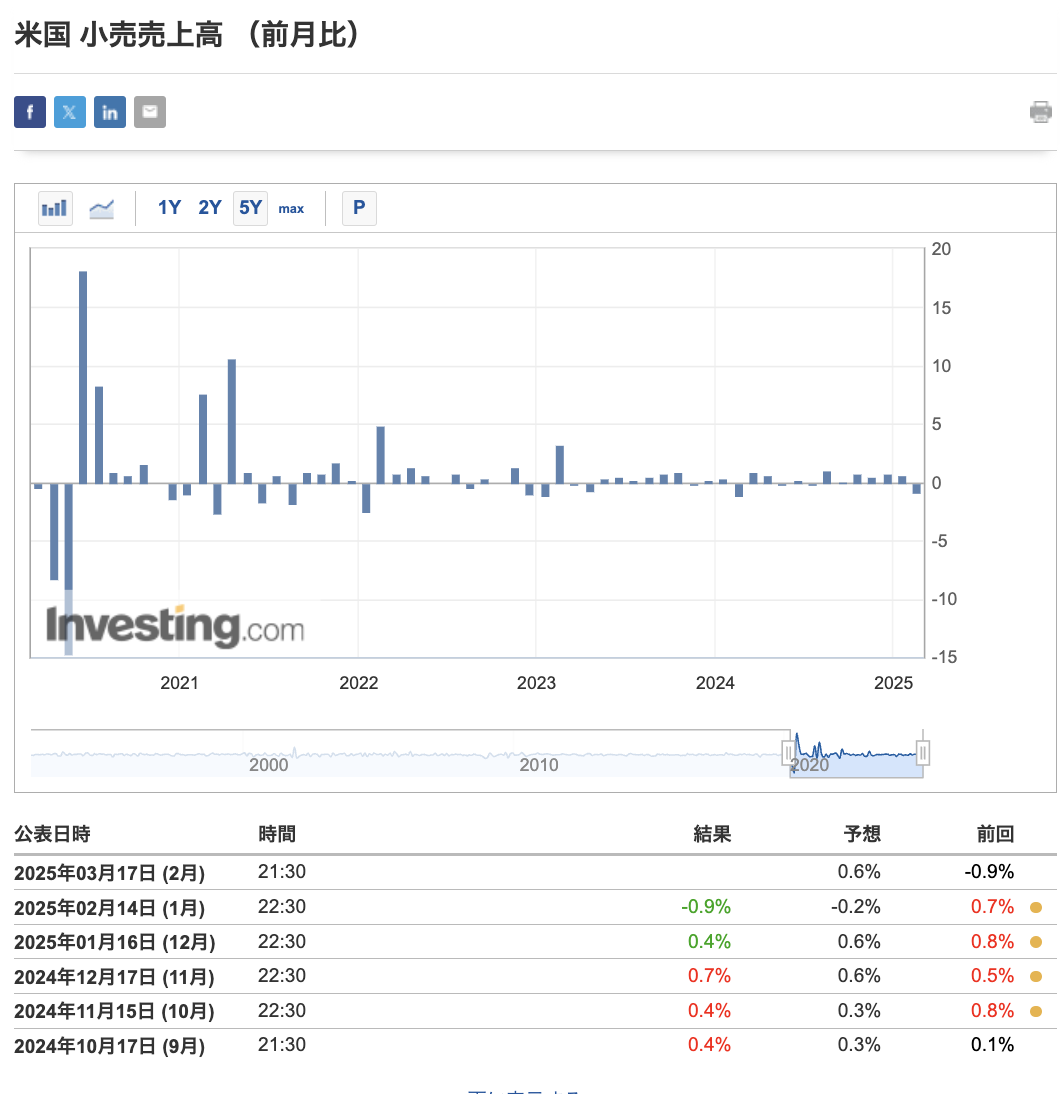Choose the 5Y chart range
The height and width of the screenshot is (1094, 1060).
pyautogui.click(x=251, y=208)
